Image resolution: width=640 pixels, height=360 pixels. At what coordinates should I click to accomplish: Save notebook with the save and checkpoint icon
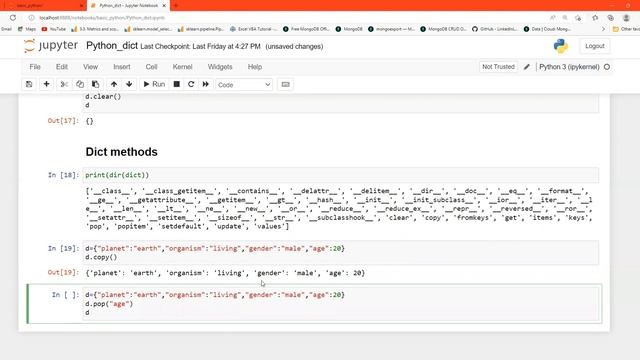tap(29, 84)
